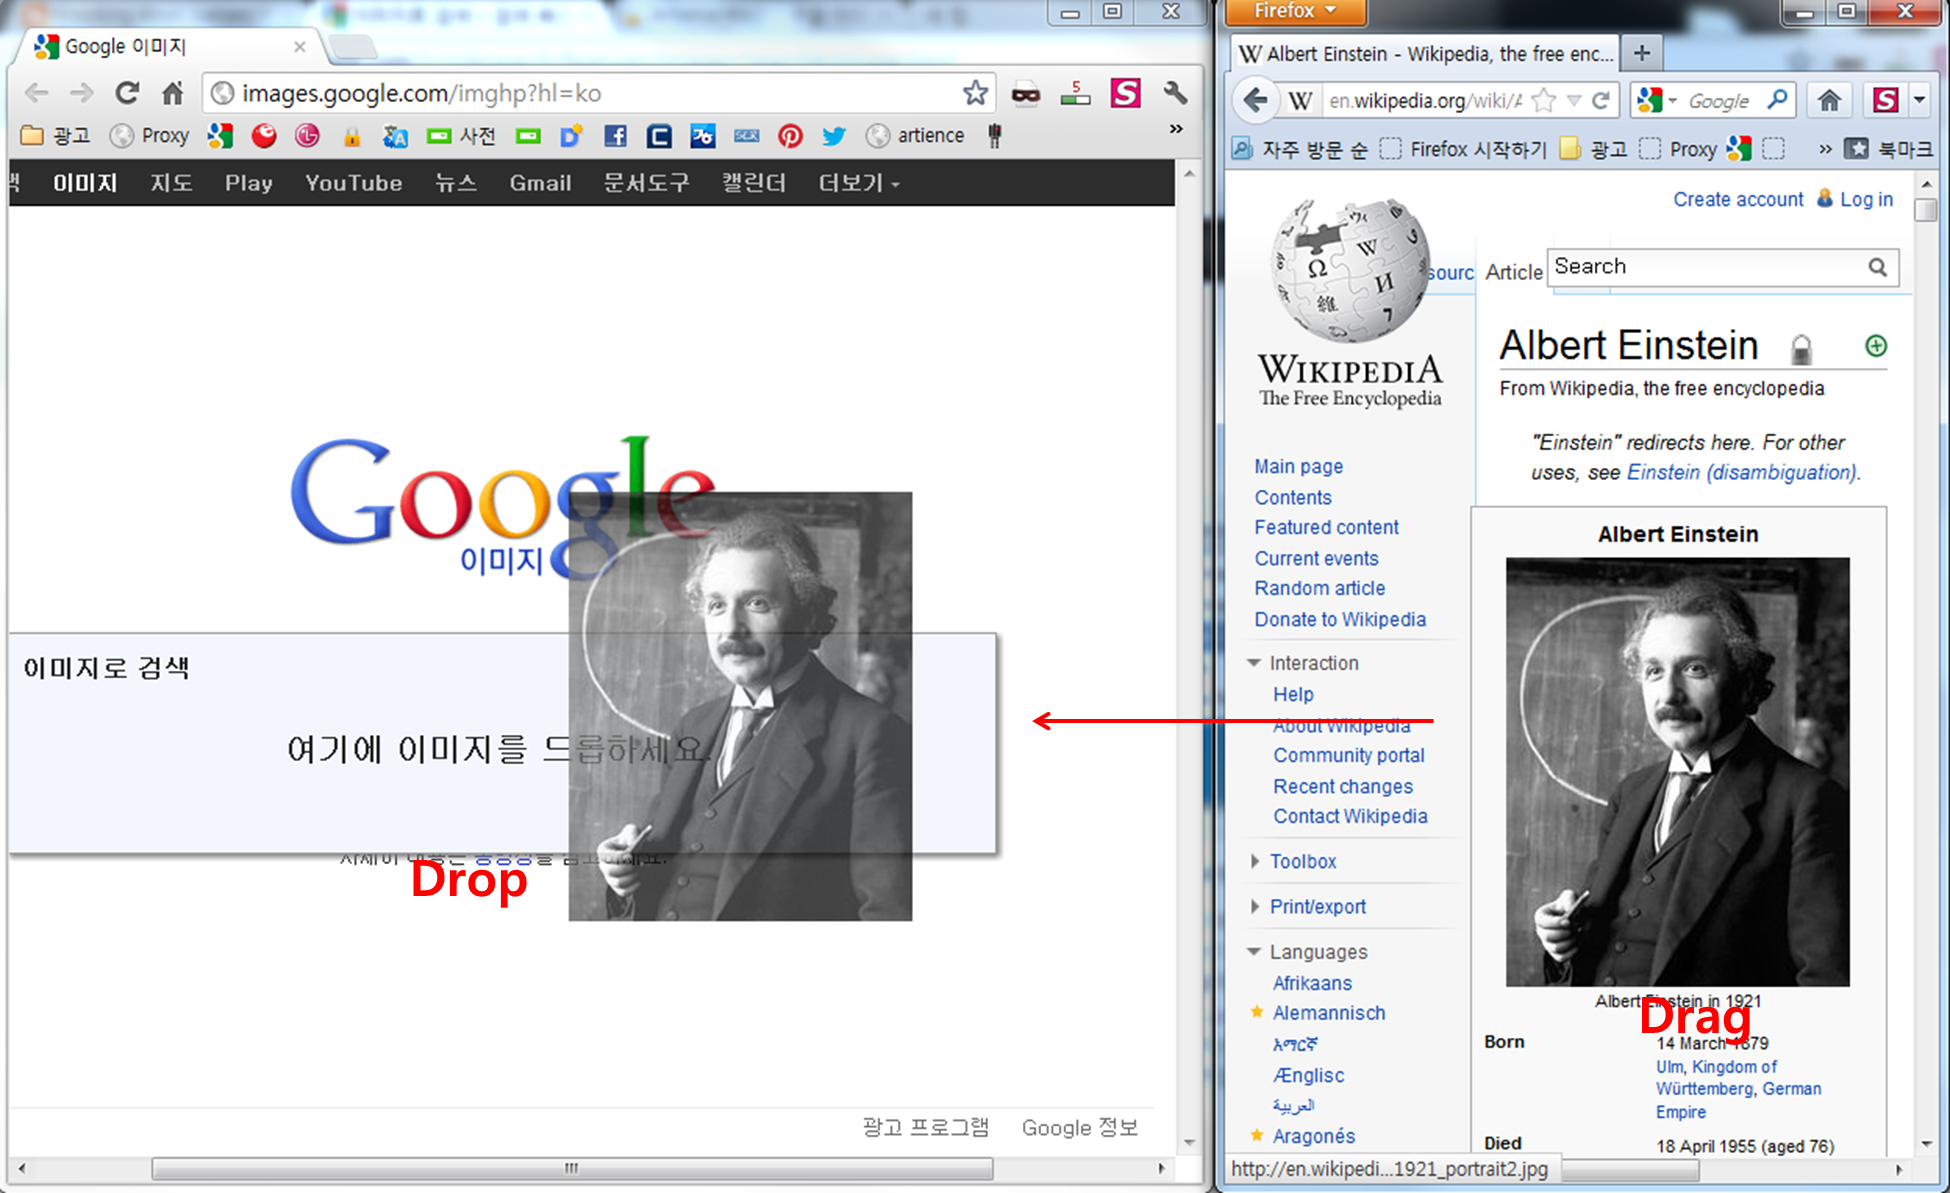Click the Einstein portrait in Wikipedia infobox
The width and height of the screenshot is (1950, 1193).
(x=1677, y=771)
